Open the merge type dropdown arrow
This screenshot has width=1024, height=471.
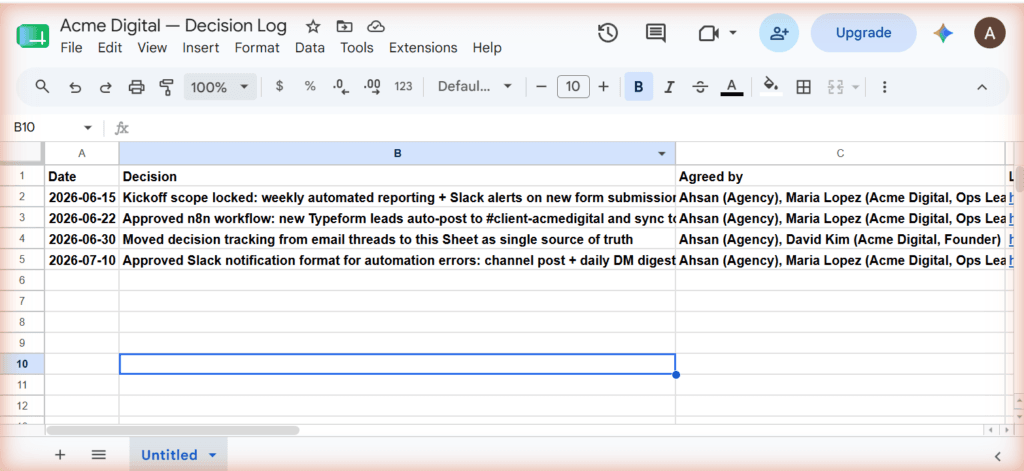(856, 87)
